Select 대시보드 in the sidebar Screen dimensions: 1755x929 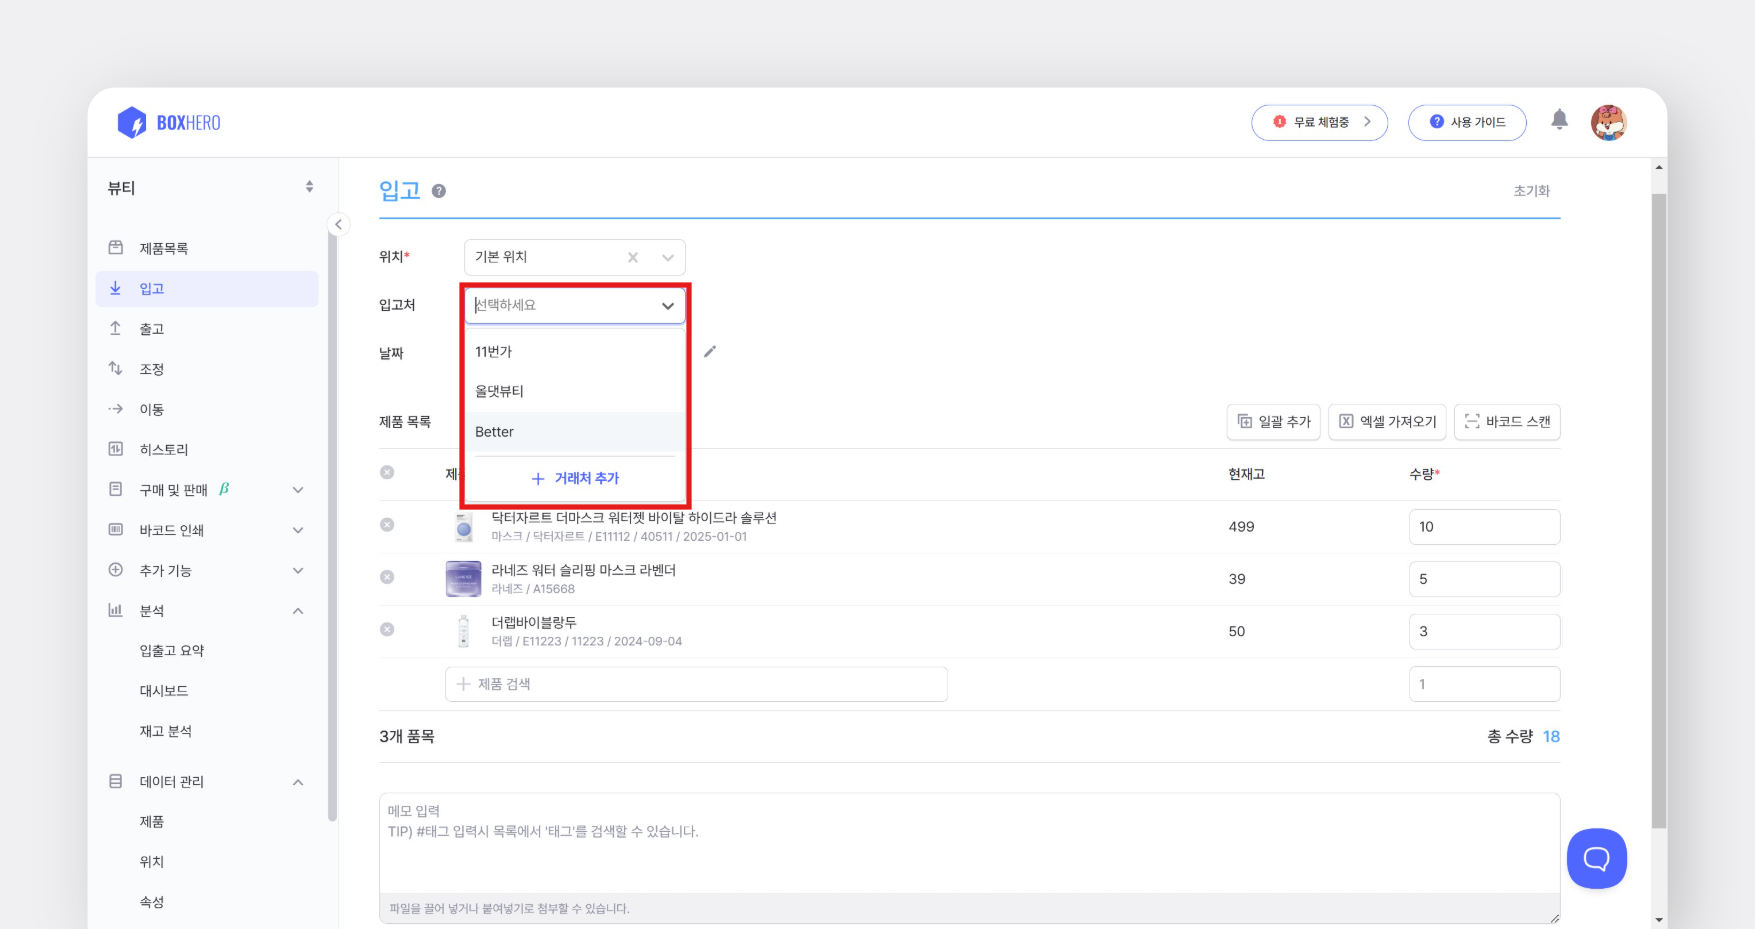(x=163, y=690)
